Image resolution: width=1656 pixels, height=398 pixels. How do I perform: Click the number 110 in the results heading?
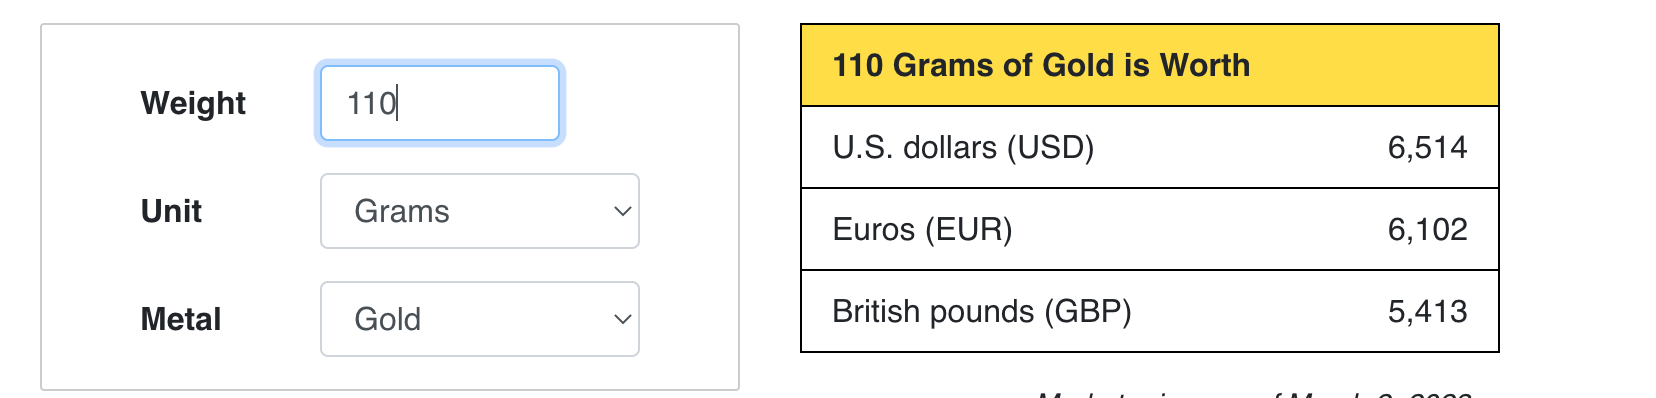[858, 65]
